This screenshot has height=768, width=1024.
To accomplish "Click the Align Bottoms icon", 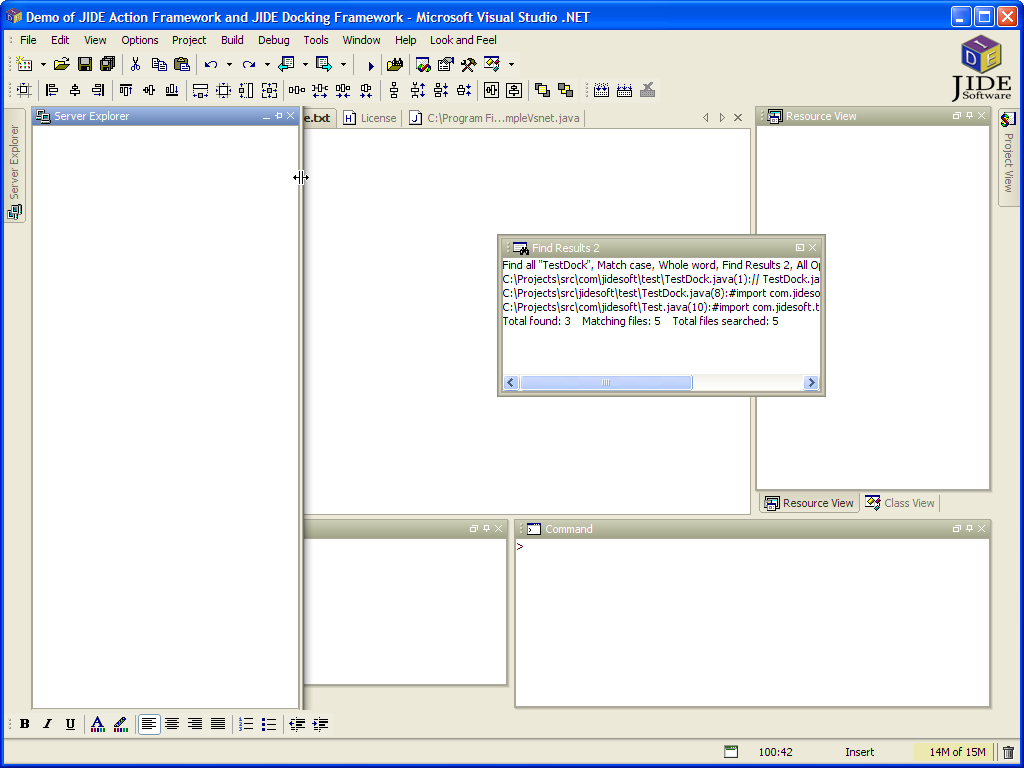I will (x=172, y=90).
